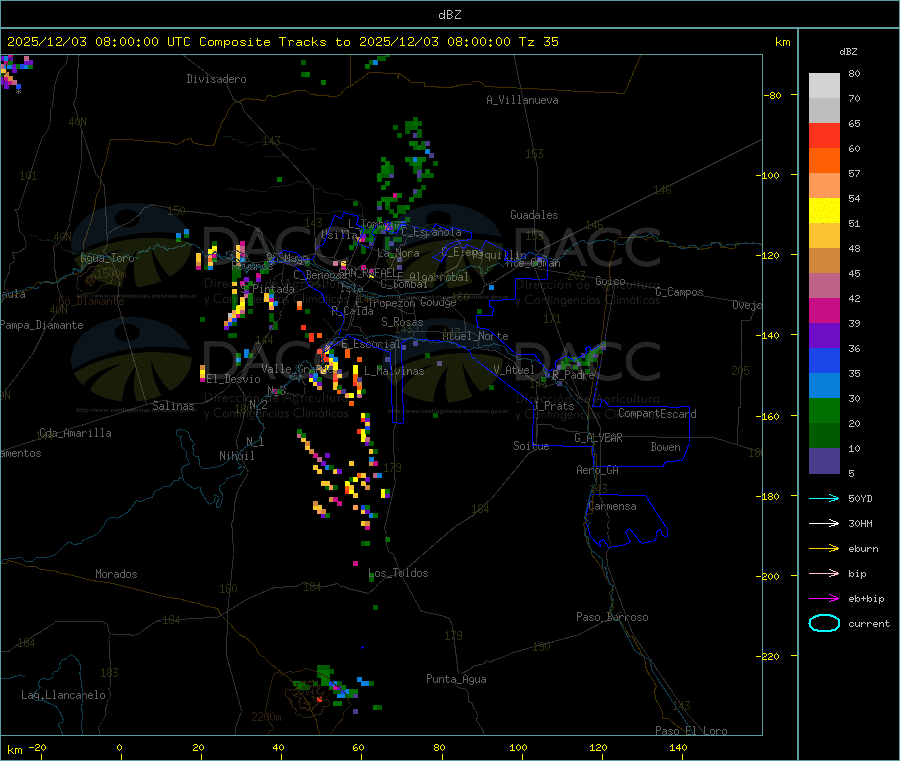This screenshot has height=761, width=900.
Task: Click the white 30HM arrow legend icon
Action: 824,523
